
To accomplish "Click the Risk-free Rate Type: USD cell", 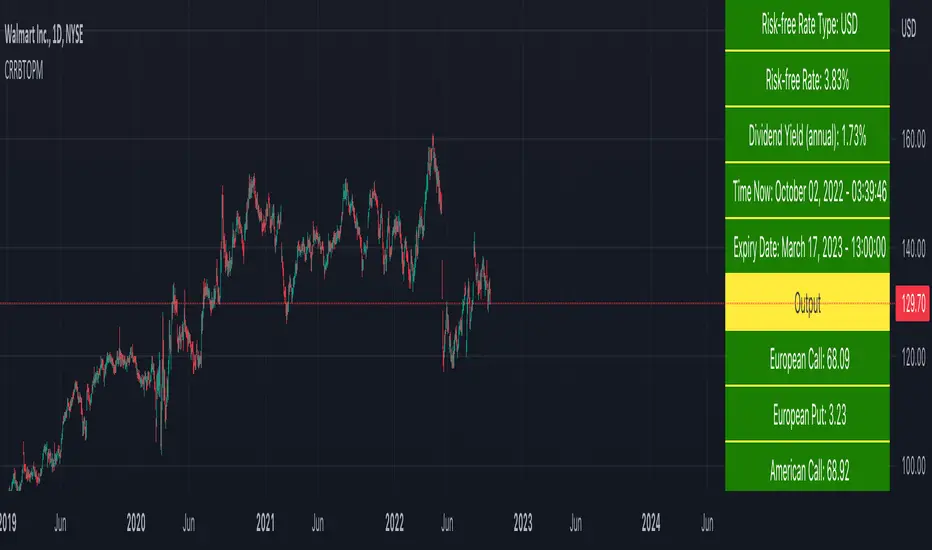I will click(x=807, y=24).
